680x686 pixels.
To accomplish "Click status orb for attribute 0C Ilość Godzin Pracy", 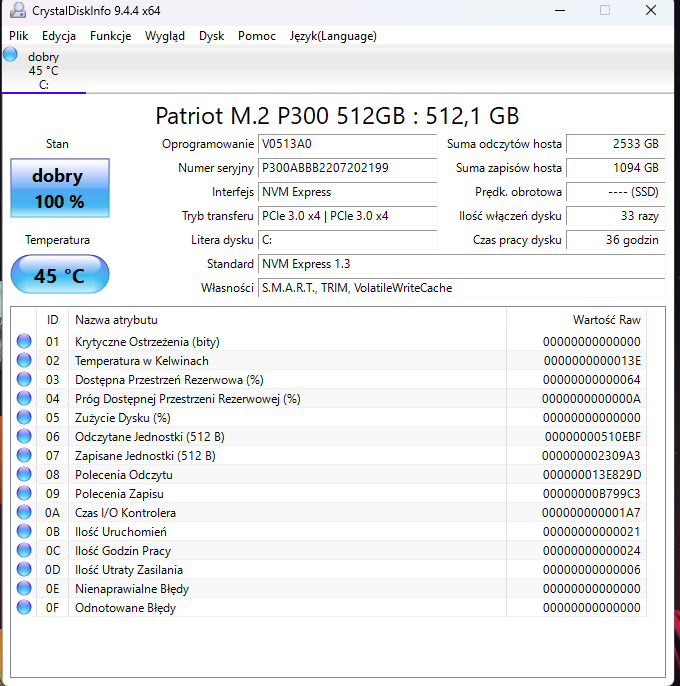I will click(24, 550).
